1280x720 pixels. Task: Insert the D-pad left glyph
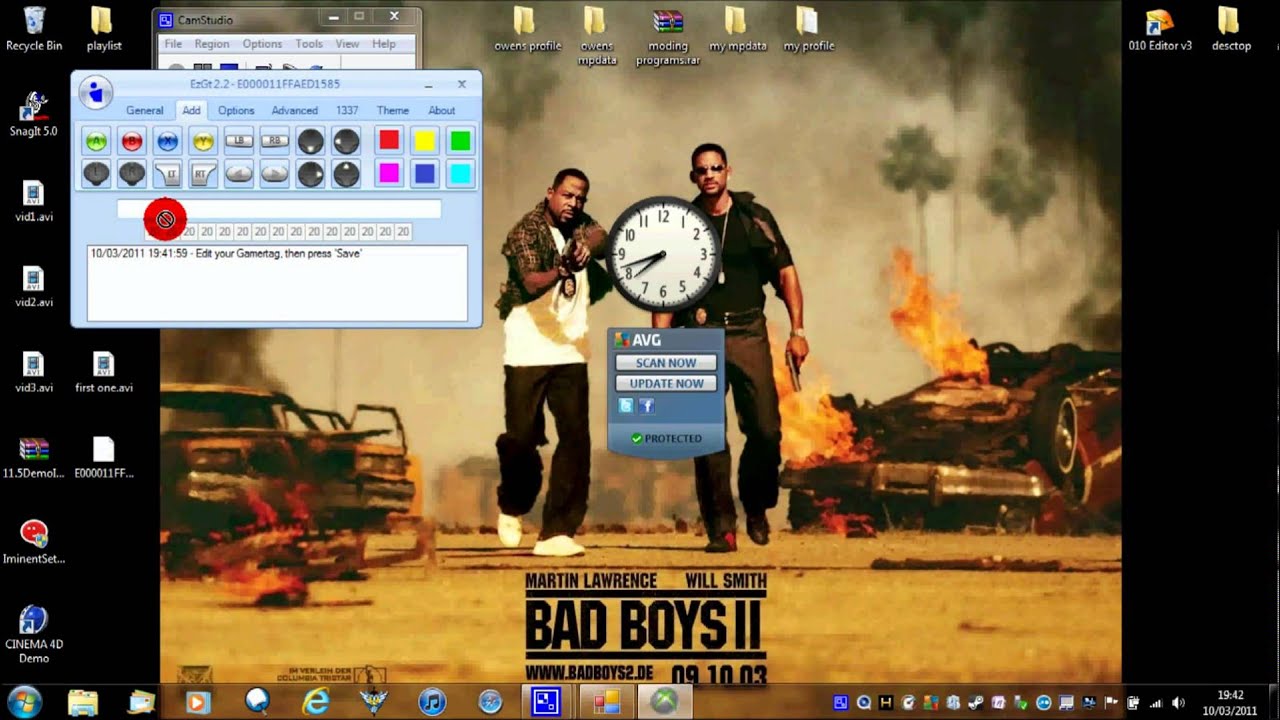tap(346, 141)
